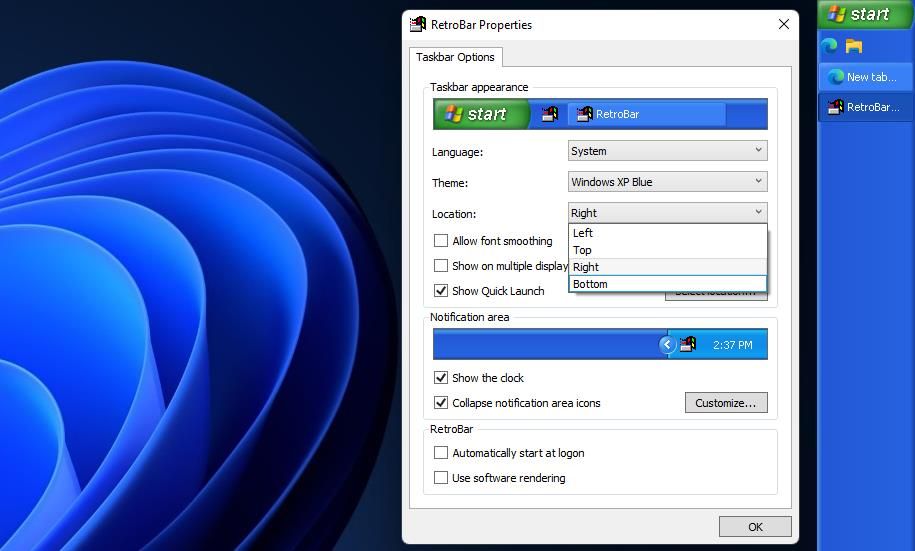Image resolution: width=915 pixels, height=551 pixels.
Task: Confirm with the OK button
Action: [755, 526]
